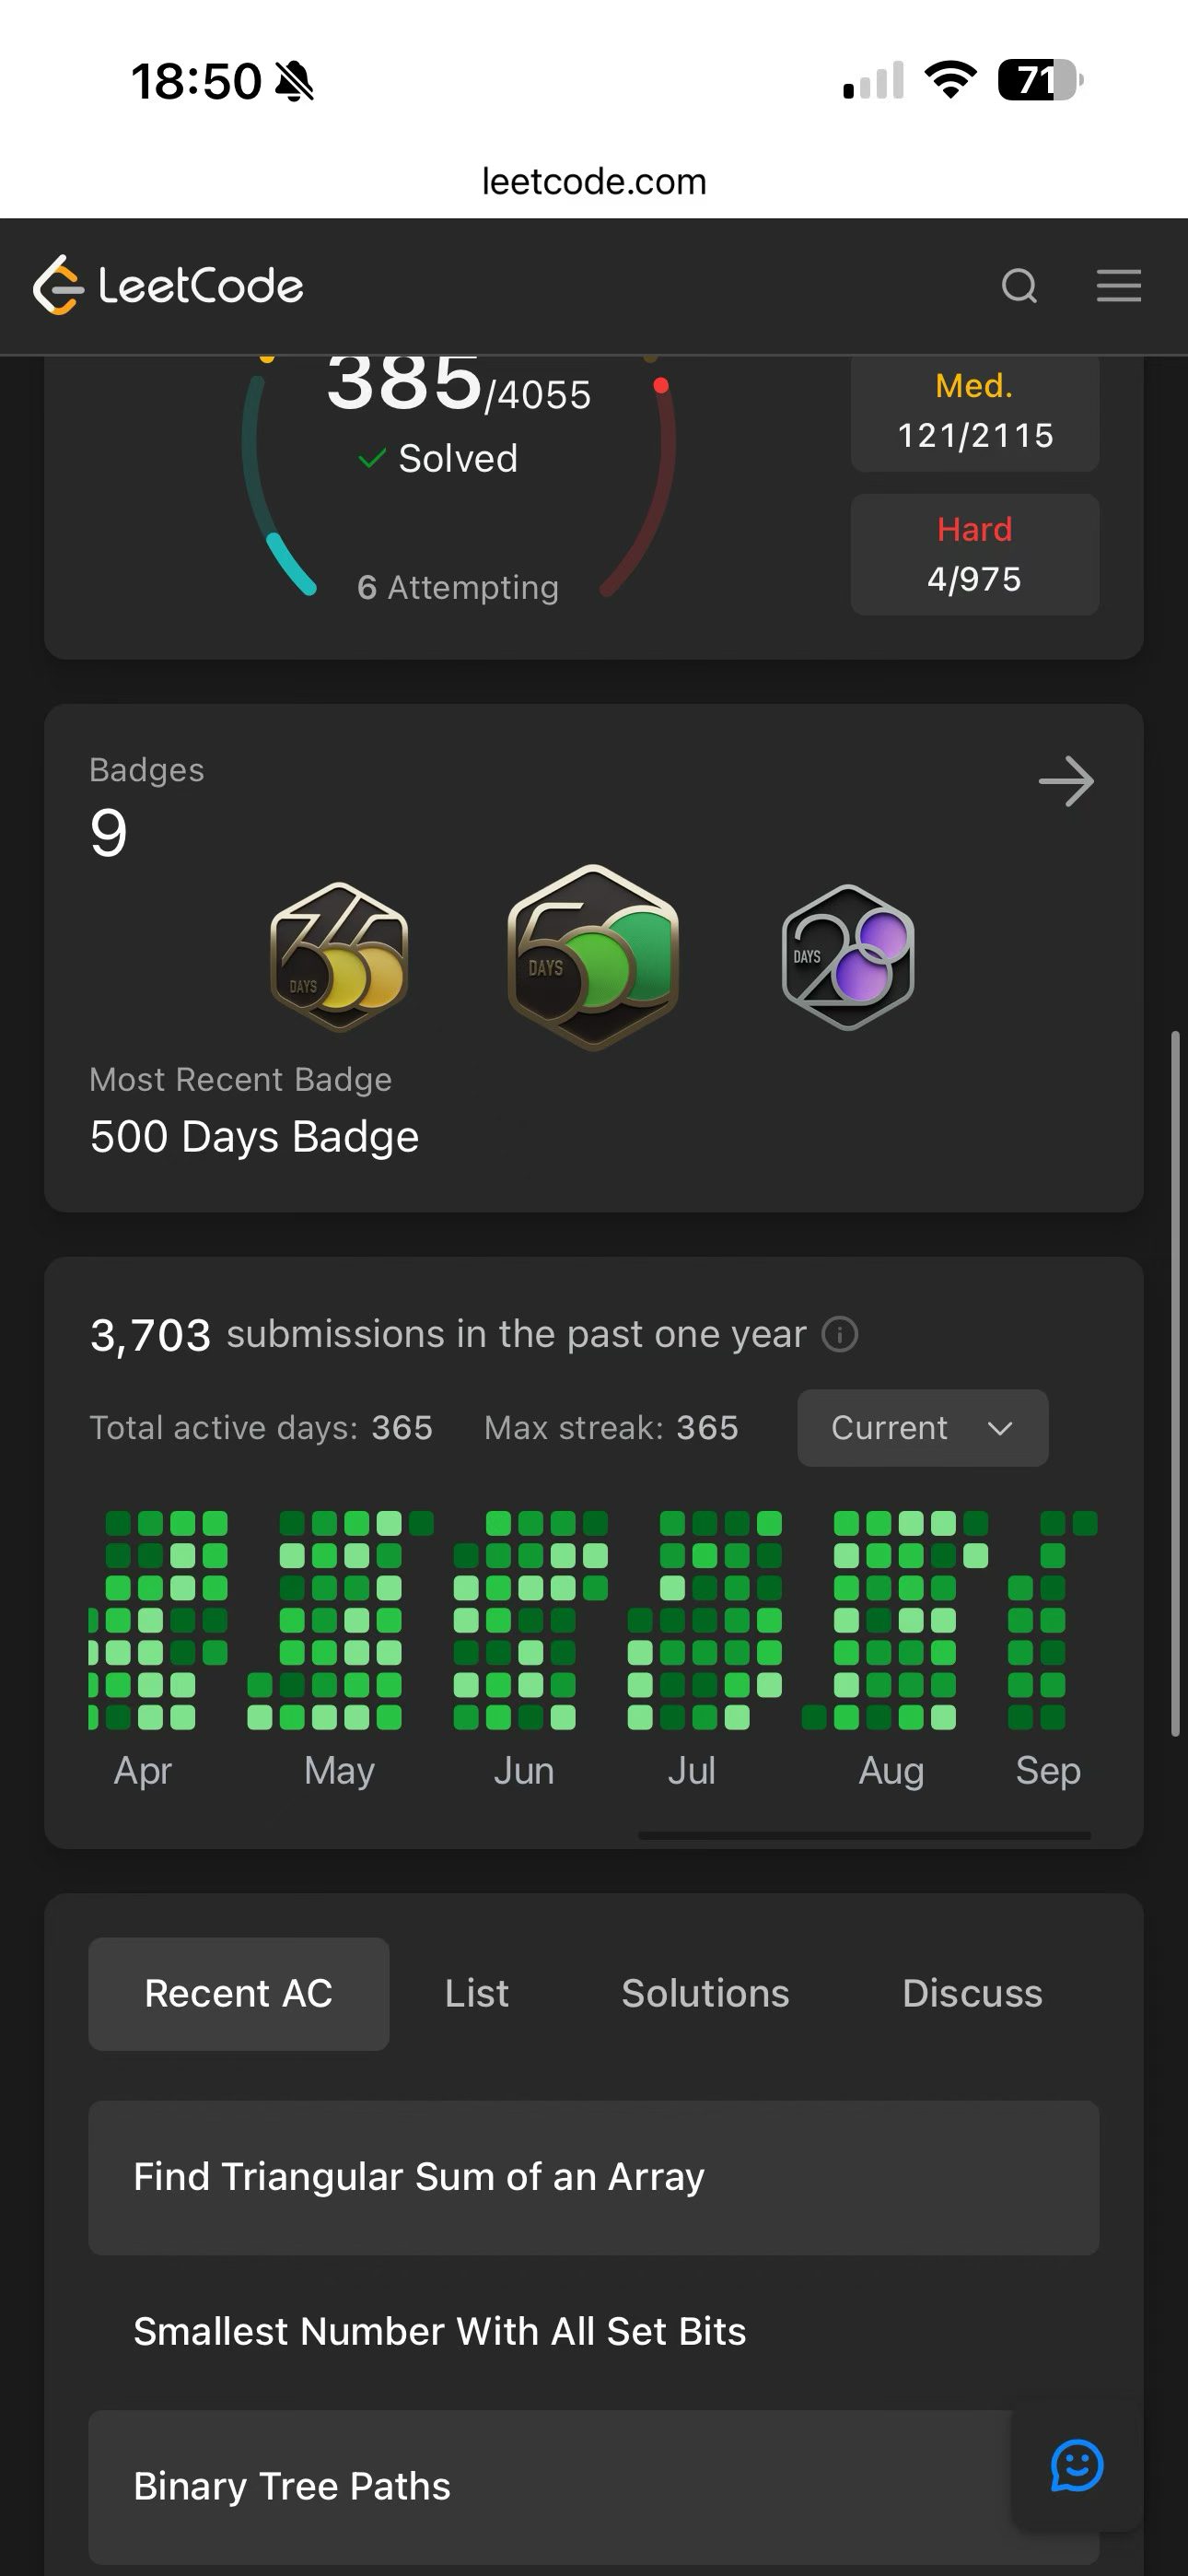Select the 500 Days green badge
Image resolution: width=1188 pixels, height=2576 pixels.
[x=593, y=957]
